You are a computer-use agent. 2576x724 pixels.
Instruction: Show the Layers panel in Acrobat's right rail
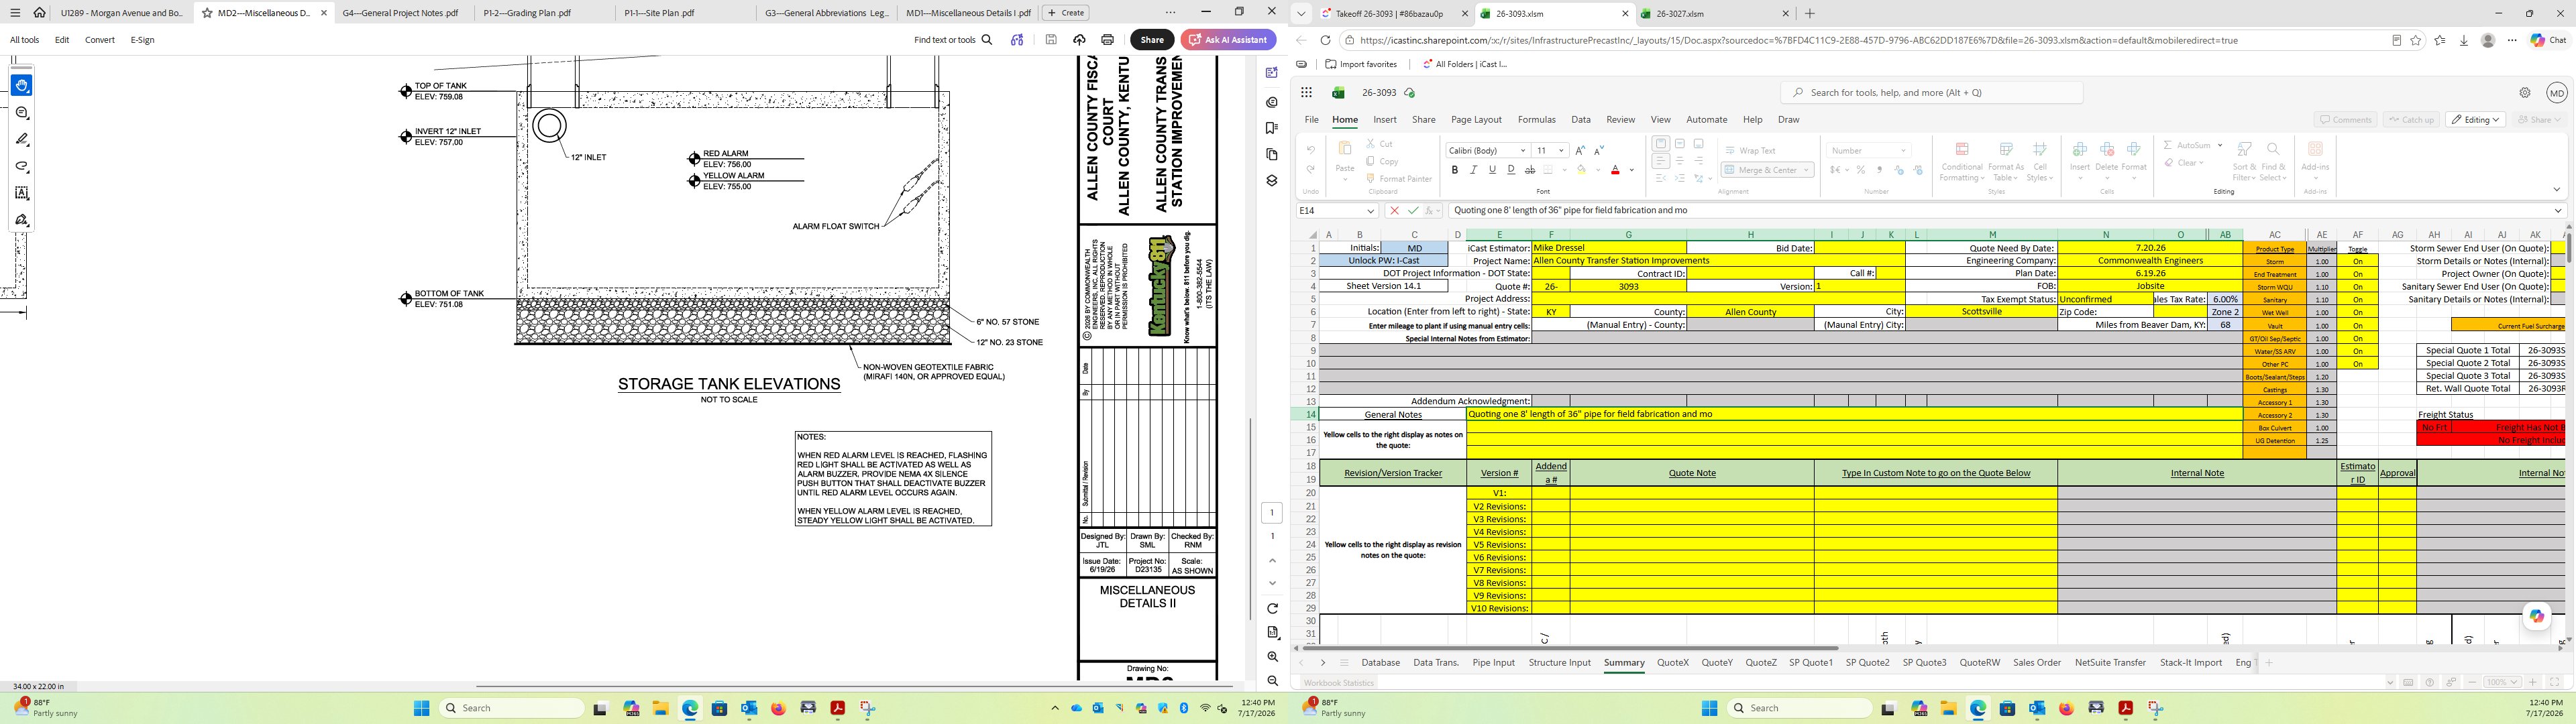point(1272,181)
